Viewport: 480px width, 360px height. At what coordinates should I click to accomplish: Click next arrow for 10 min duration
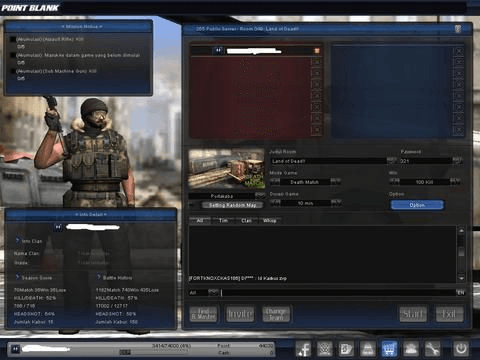[x=336, y=202]
